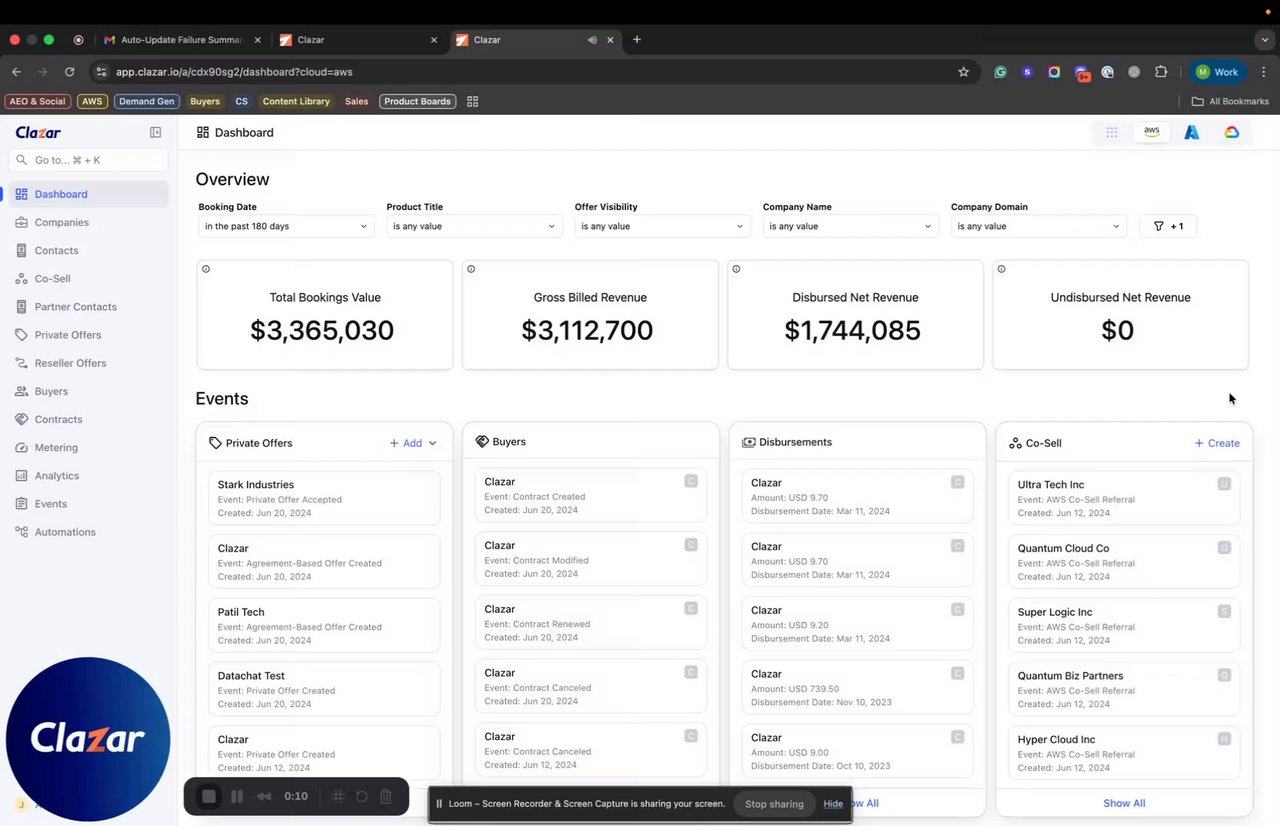Screen dimensions: 1280x826
Task: Show info for Gross Billed Revenue card
Action: point(471,269)
